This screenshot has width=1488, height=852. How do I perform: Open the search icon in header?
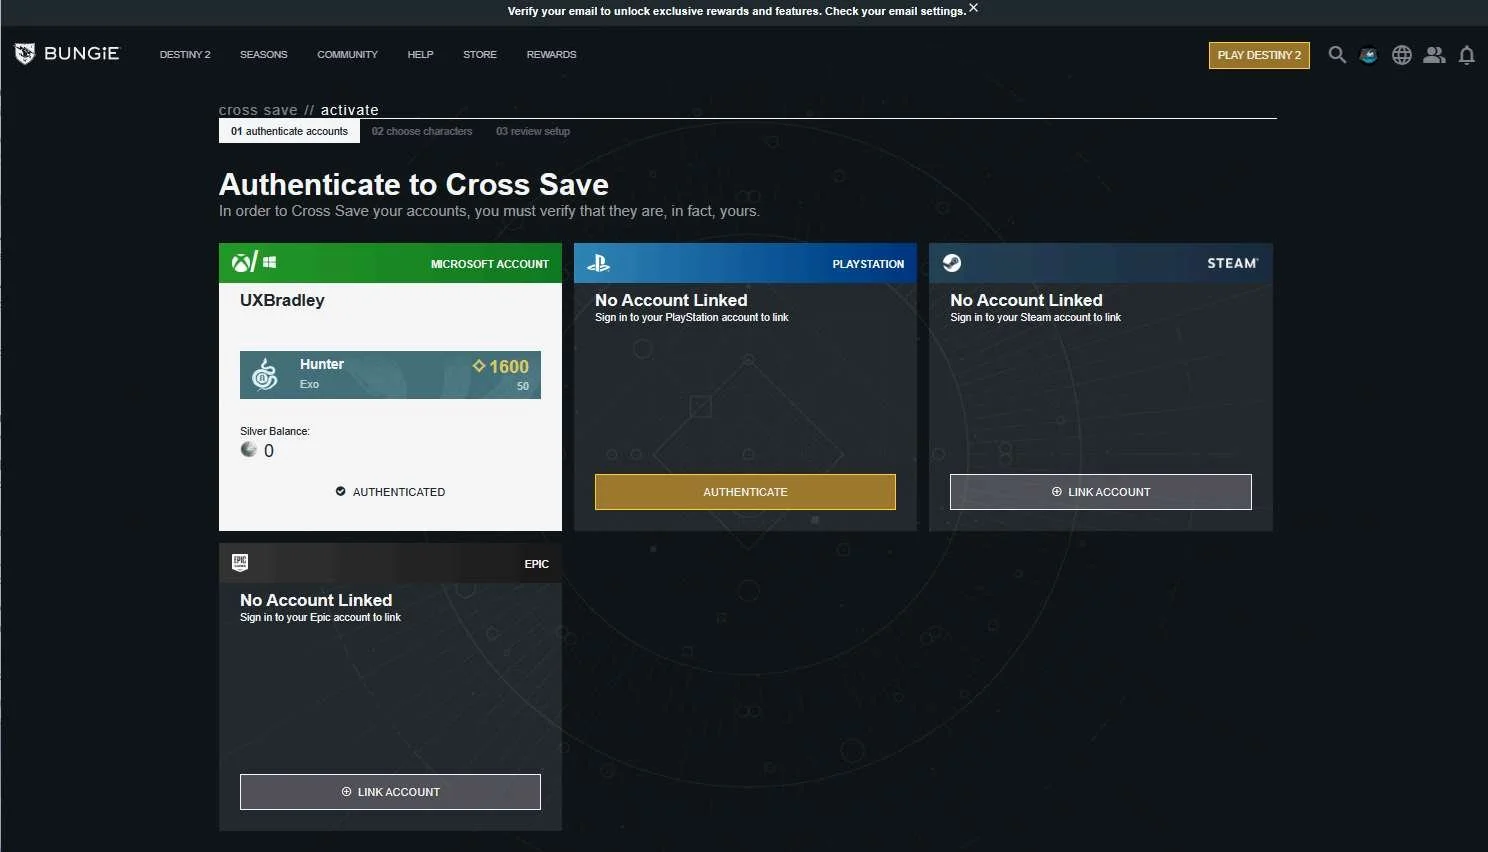click(x=1337, y=55)
